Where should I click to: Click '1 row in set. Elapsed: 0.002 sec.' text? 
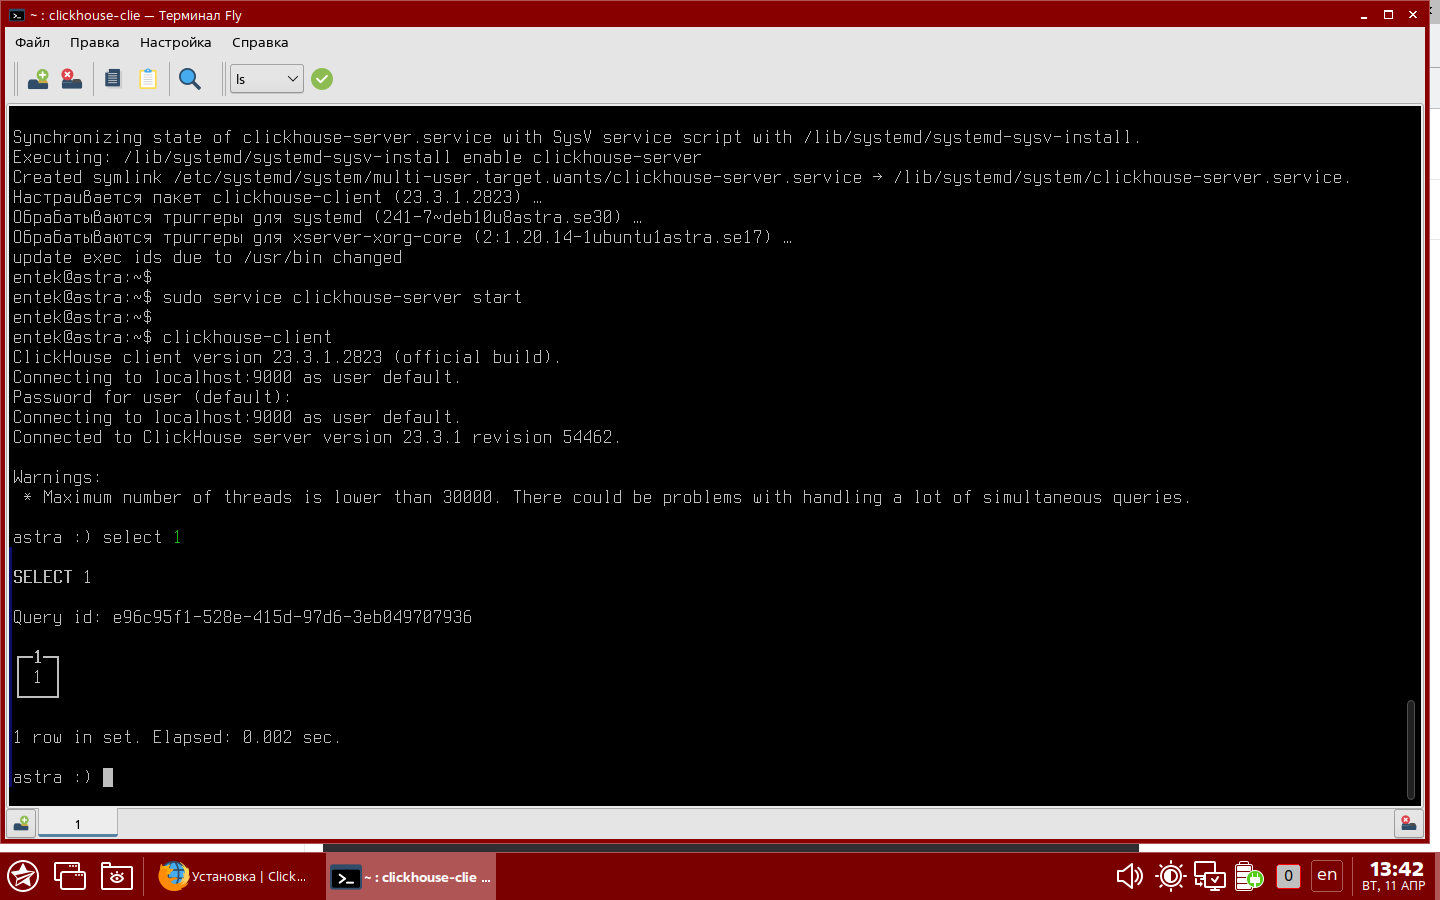click(x=177, y=737)
